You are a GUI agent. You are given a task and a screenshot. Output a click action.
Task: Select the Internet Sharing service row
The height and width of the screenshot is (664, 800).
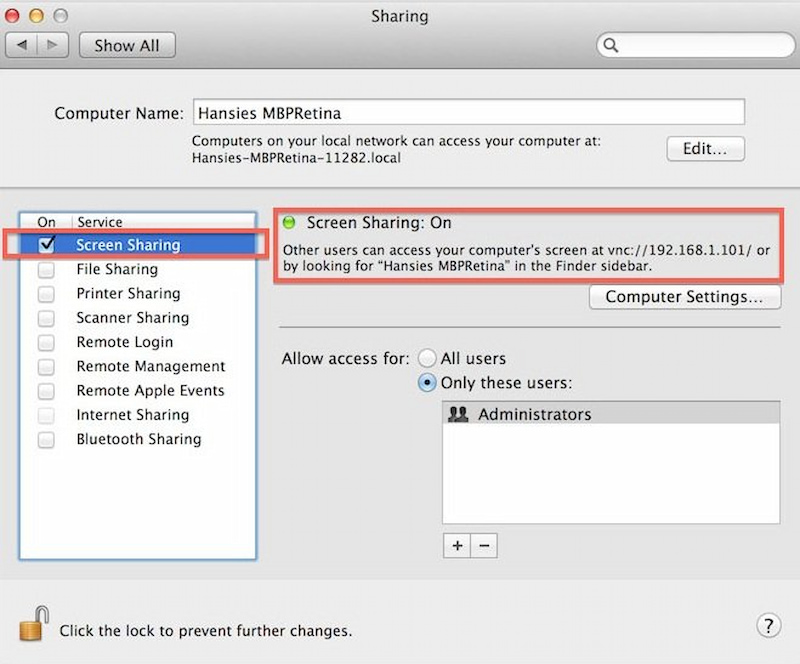coord(138,415)
